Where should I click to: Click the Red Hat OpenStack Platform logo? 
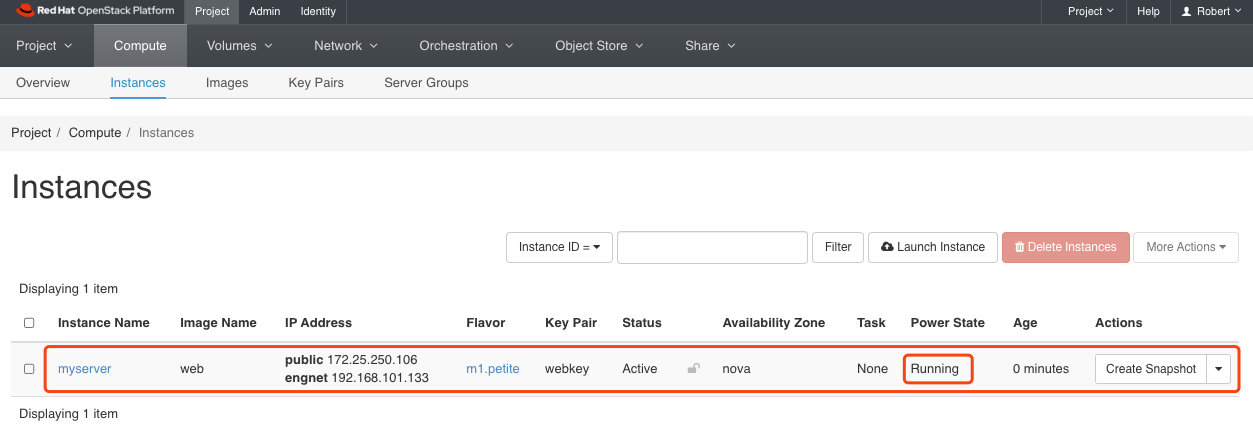(x=95, y=12)
